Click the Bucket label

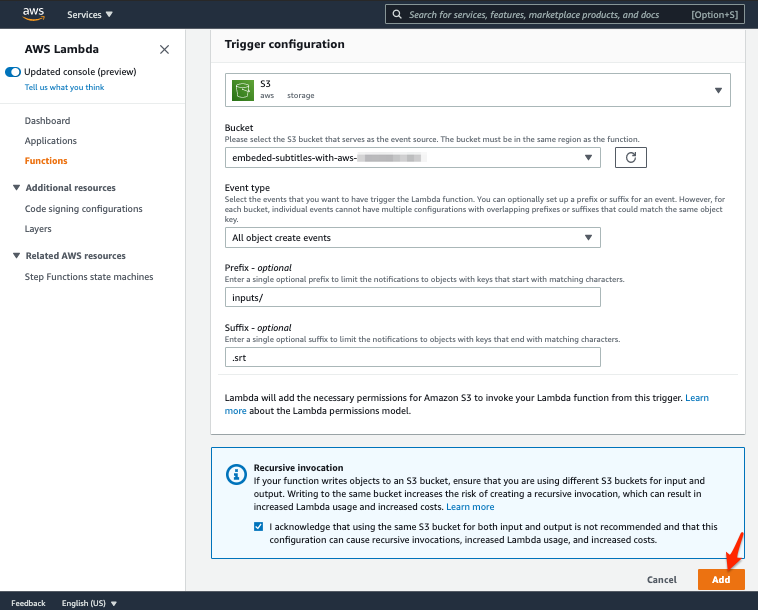pyautogui.click(x=239, y=128)
